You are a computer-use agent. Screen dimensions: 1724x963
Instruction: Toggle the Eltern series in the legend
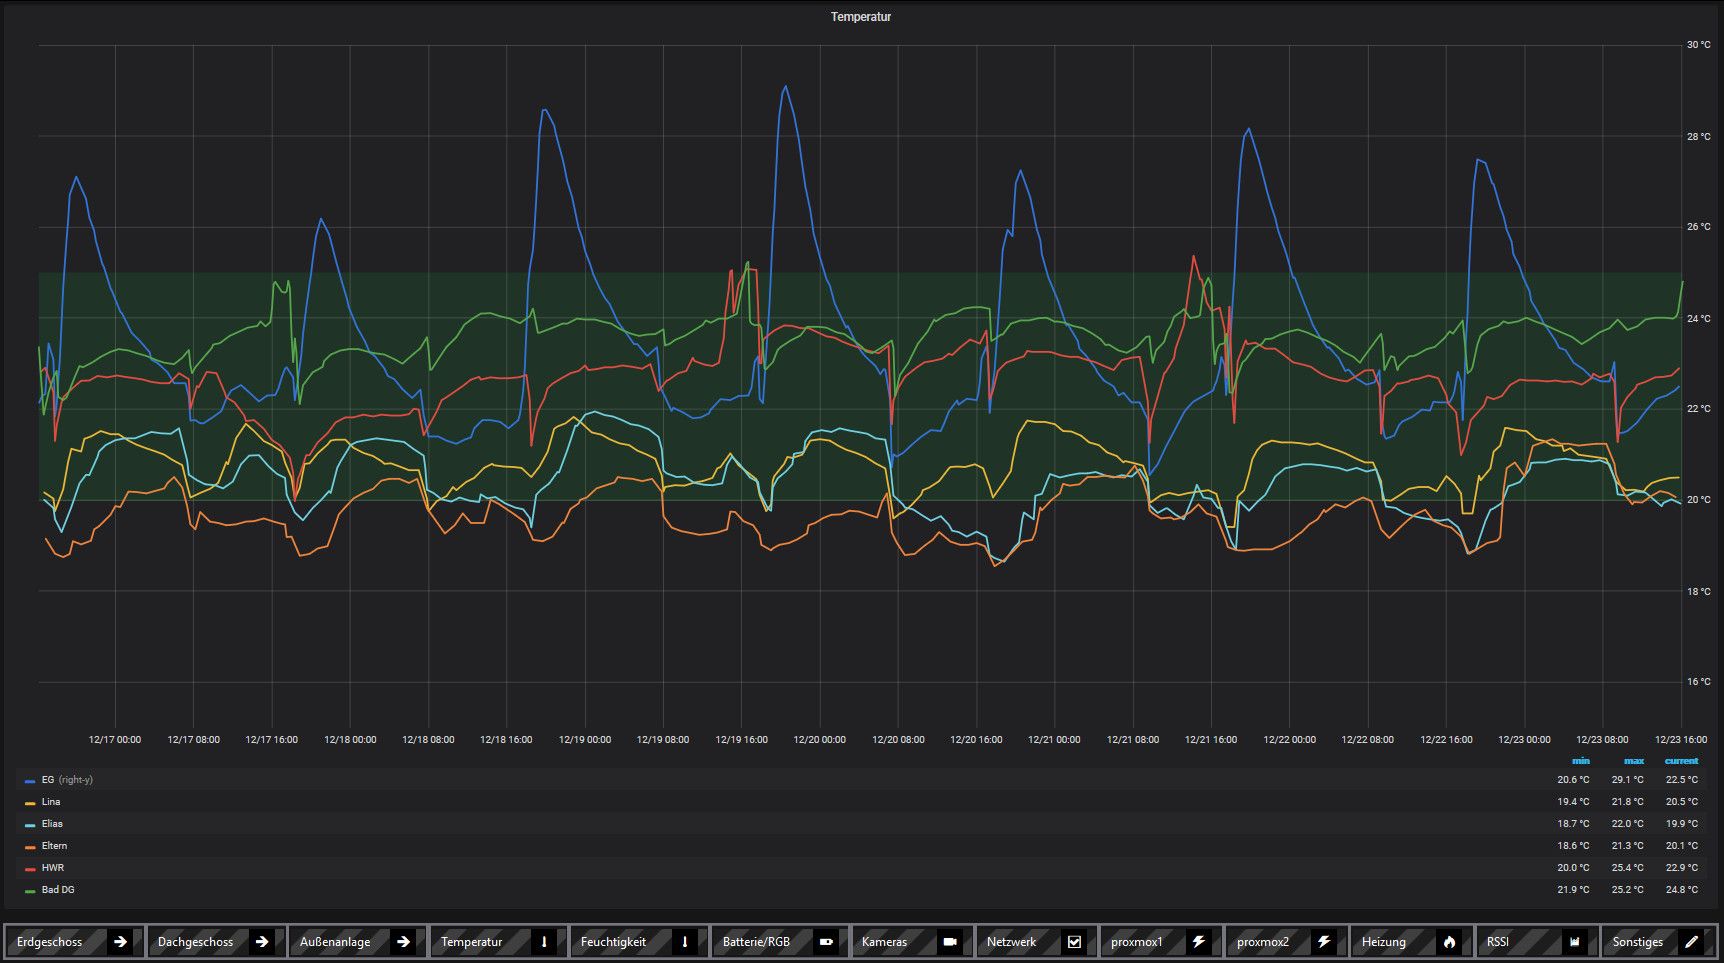(54, 846)
